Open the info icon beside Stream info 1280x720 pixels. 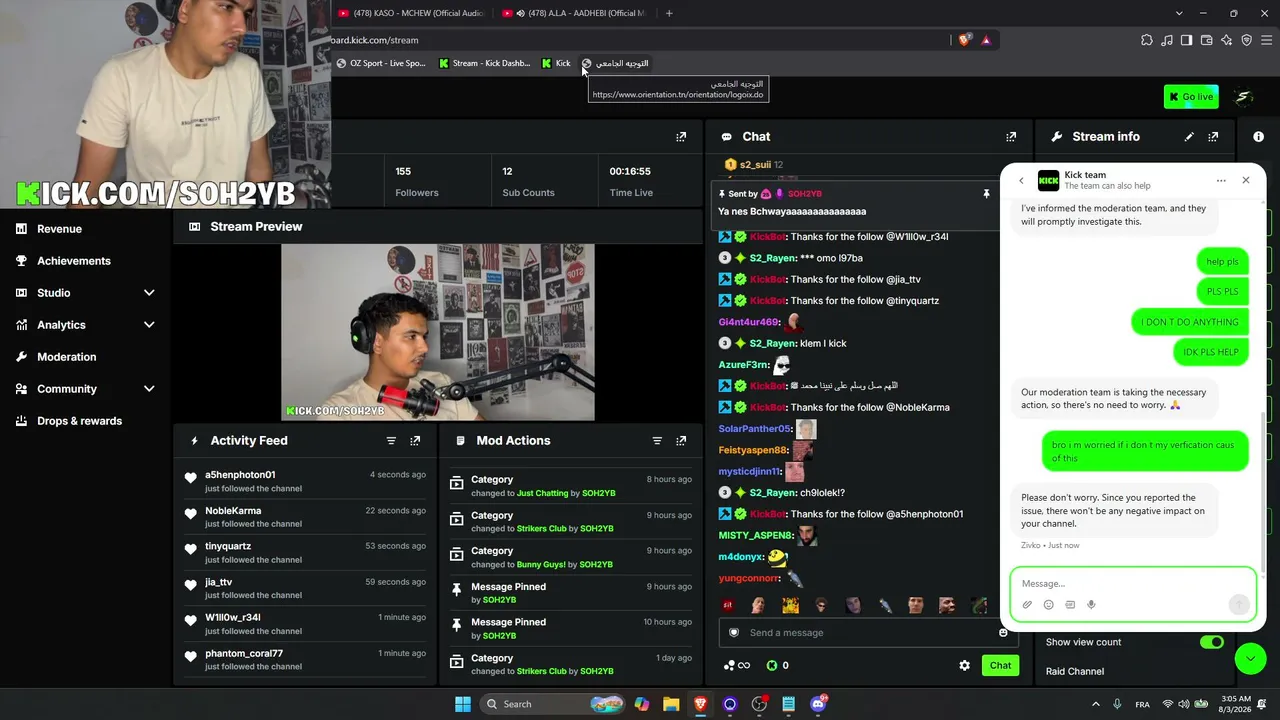point(1259,137)
